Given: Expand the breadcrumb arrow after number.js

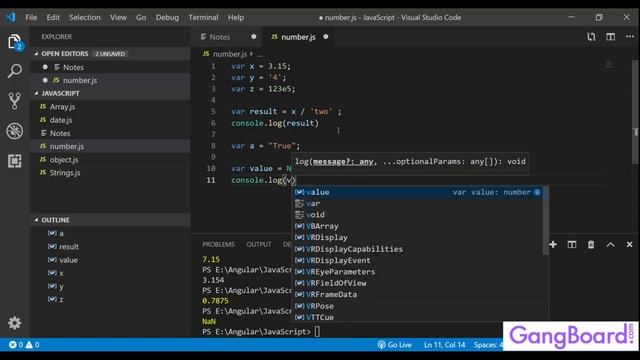Looking at the screenshot, I should tap(251, 53).
